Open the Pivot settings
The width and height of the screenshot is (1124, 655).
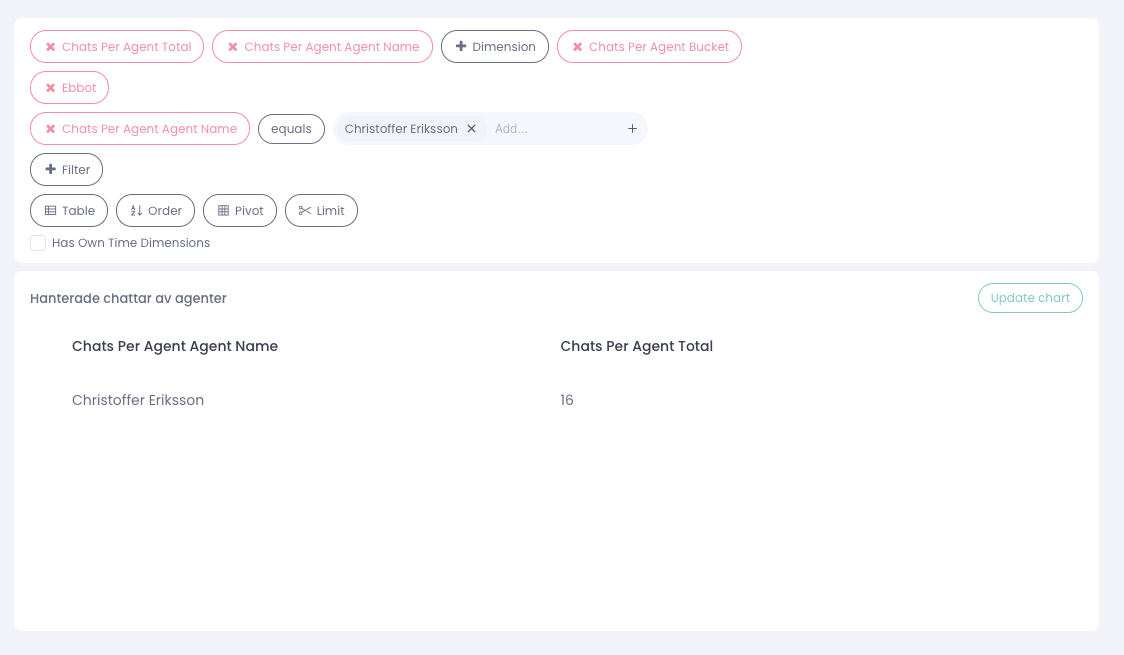tap(240, 211)
